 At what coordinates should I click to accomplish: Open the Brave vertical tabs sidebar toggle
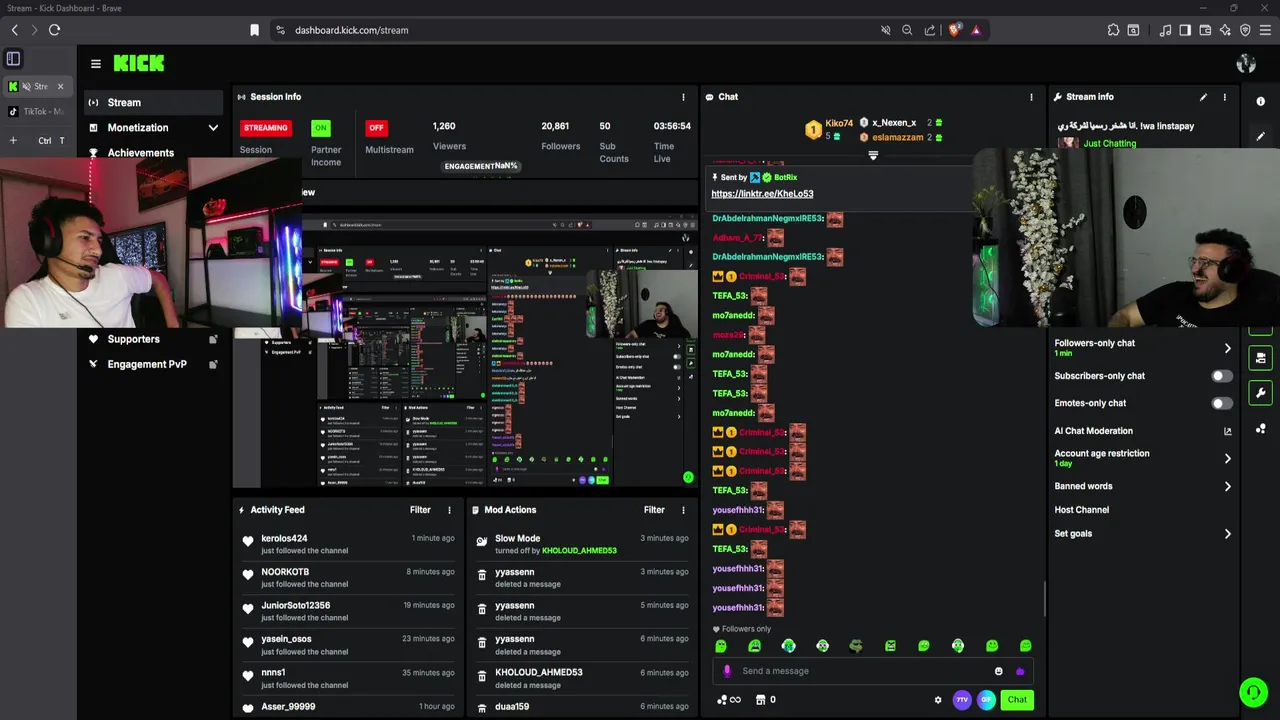pos(13,59)
